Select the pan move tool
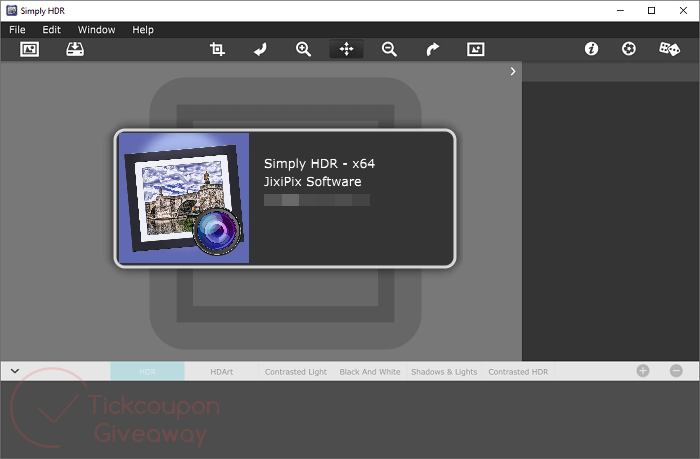700x459 pixels. [346, 49]
